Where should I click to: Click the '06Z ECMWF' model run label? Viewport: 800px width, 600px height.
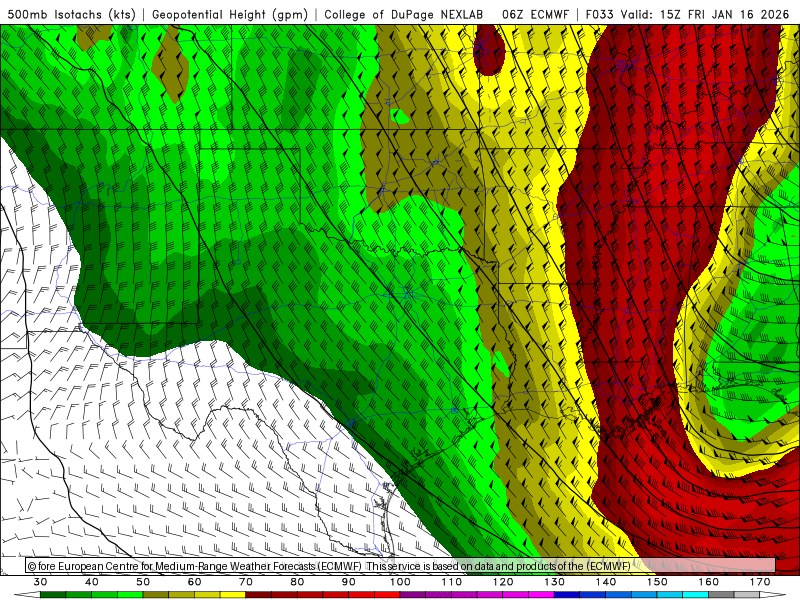click(535, 14)
